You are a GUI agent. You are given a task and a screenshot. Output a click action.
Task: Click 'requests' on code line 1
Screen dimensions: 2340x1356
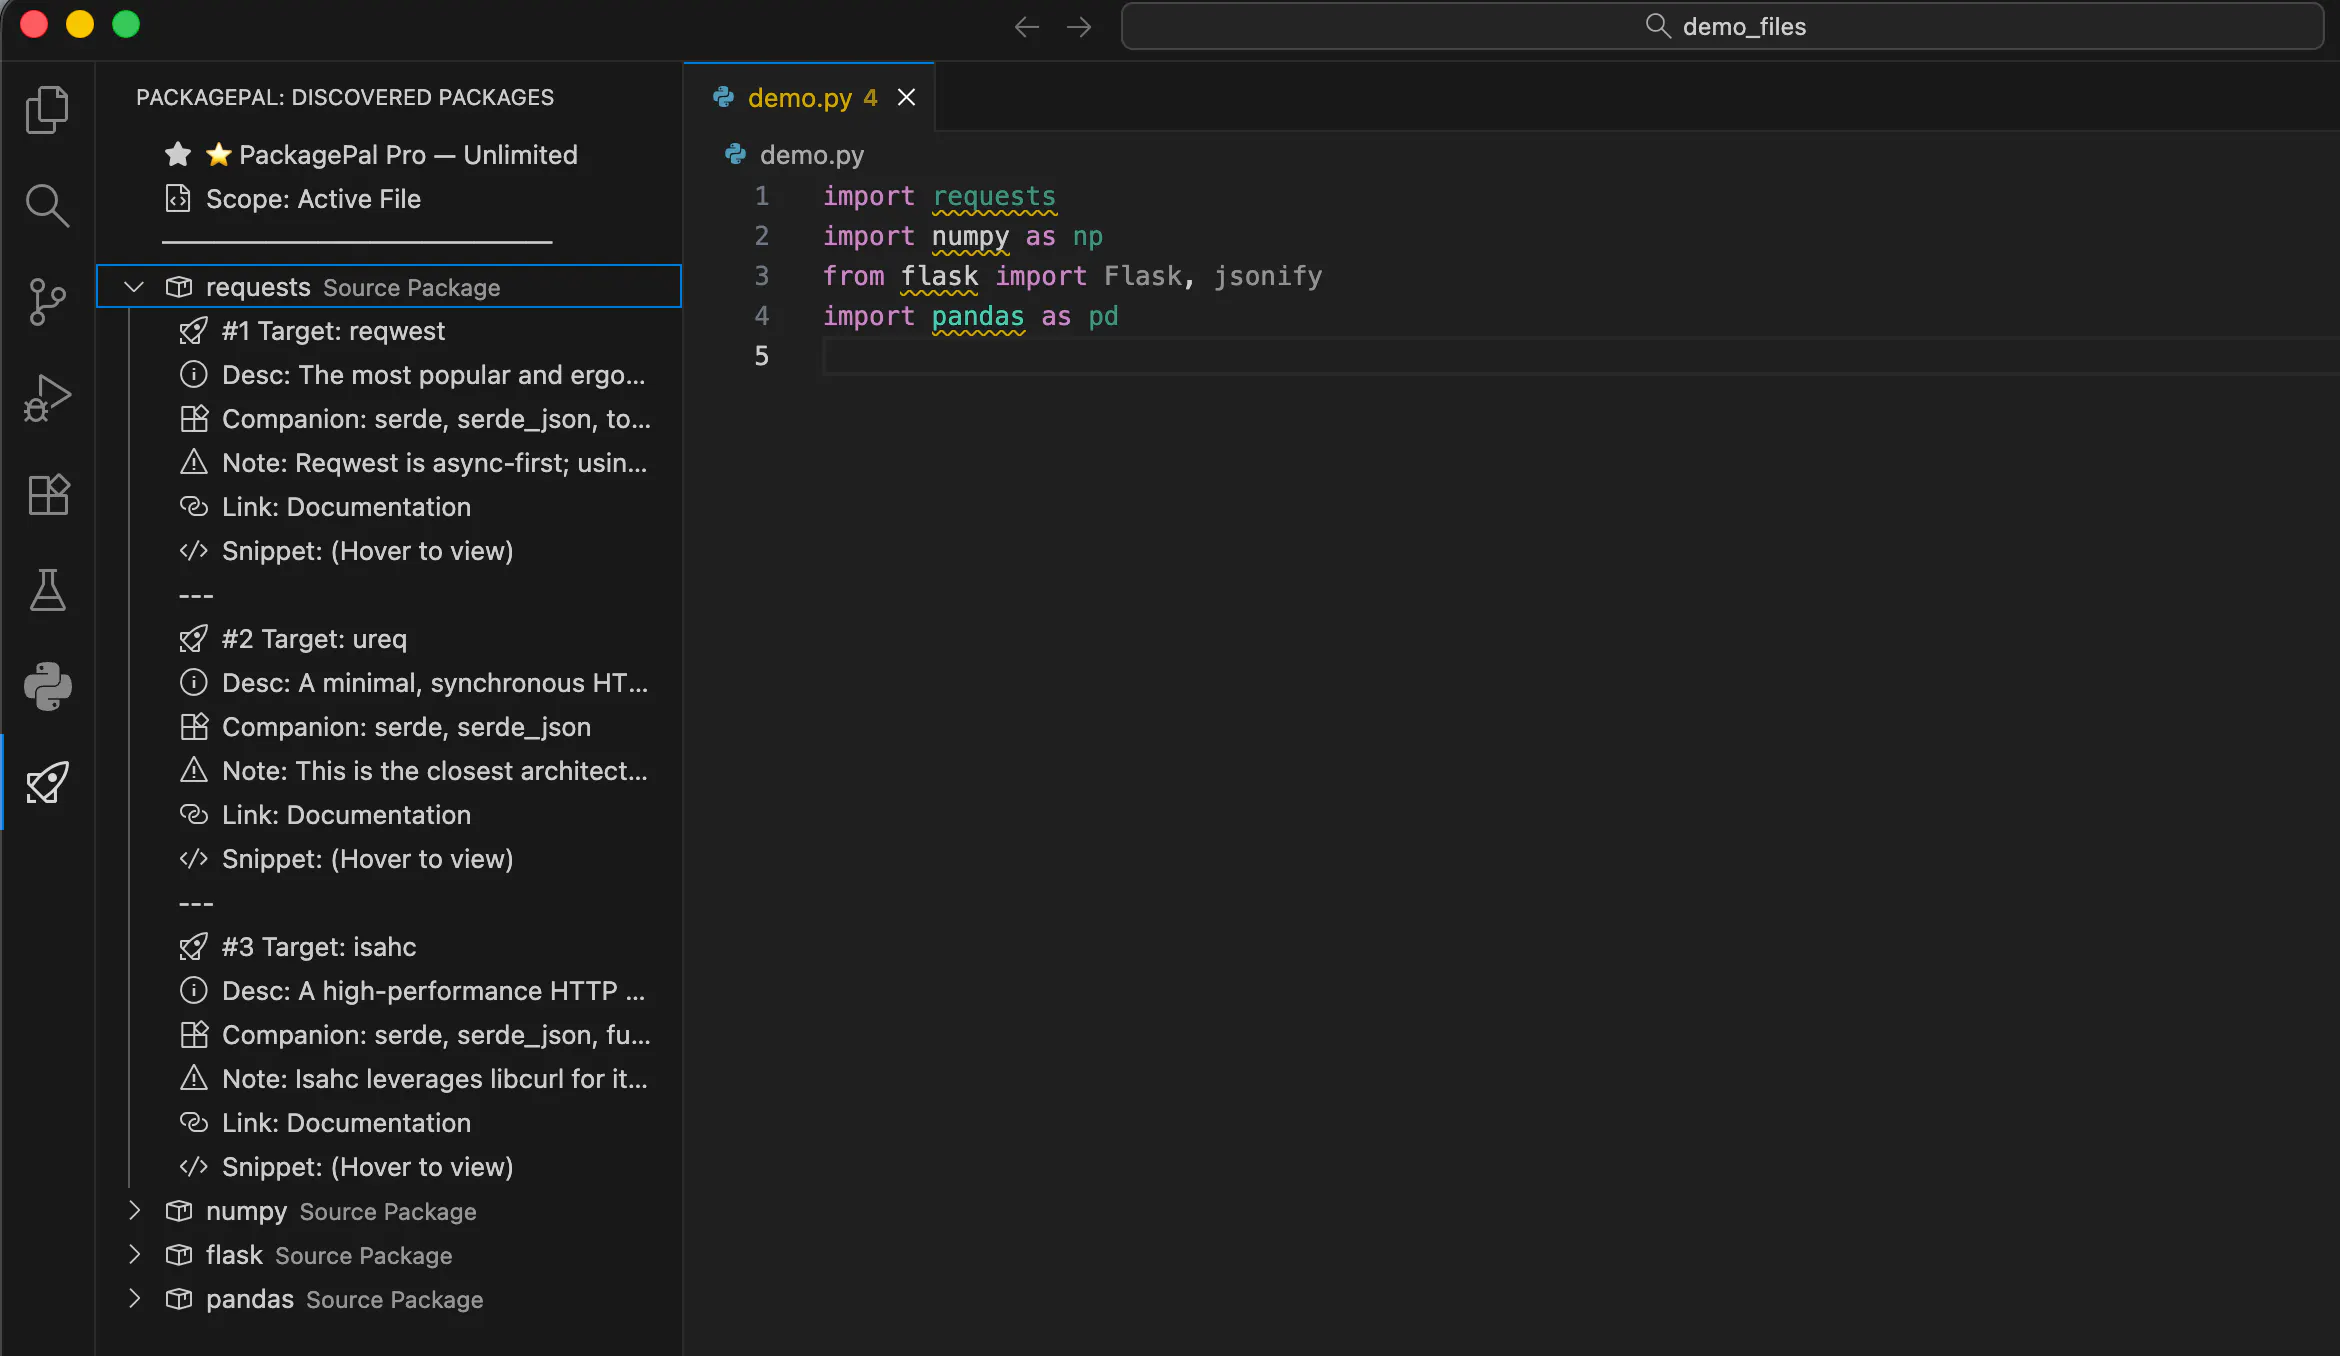pyautogui.click(x=994, y=196)
